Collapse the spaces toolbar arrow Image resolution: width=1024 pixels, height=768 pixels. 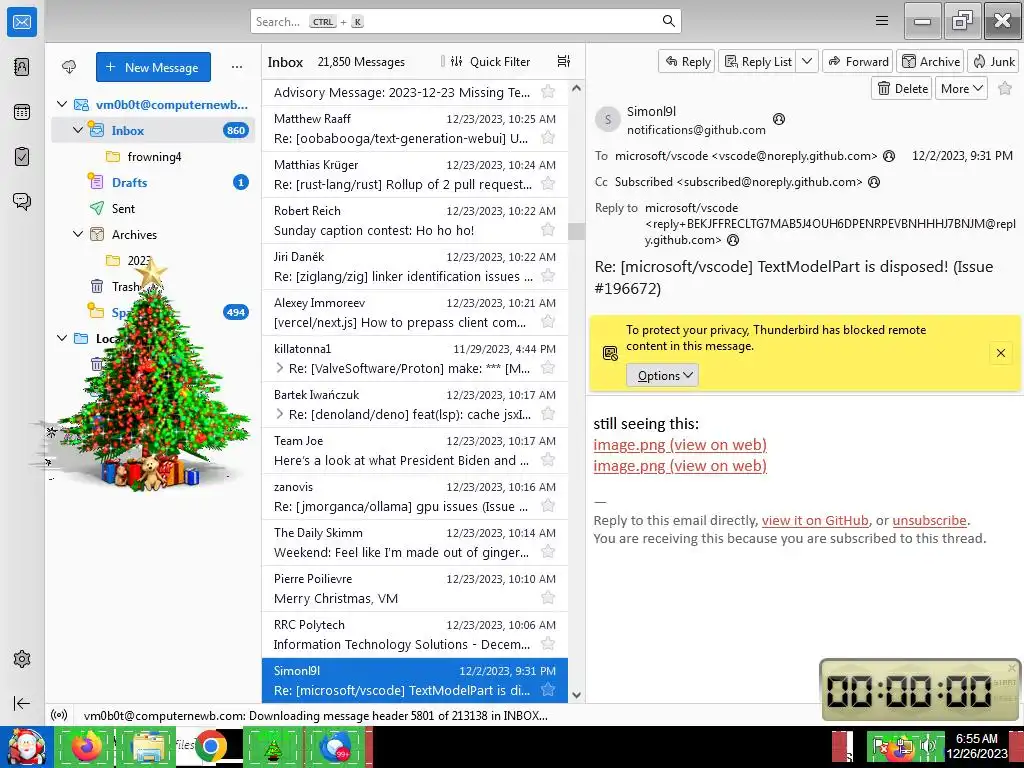tap(22, 703)
